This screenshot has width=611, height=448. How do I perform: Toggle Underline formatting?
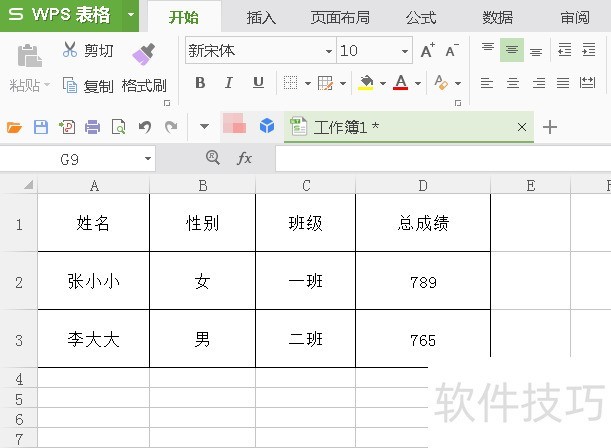(x=258, y=83)
